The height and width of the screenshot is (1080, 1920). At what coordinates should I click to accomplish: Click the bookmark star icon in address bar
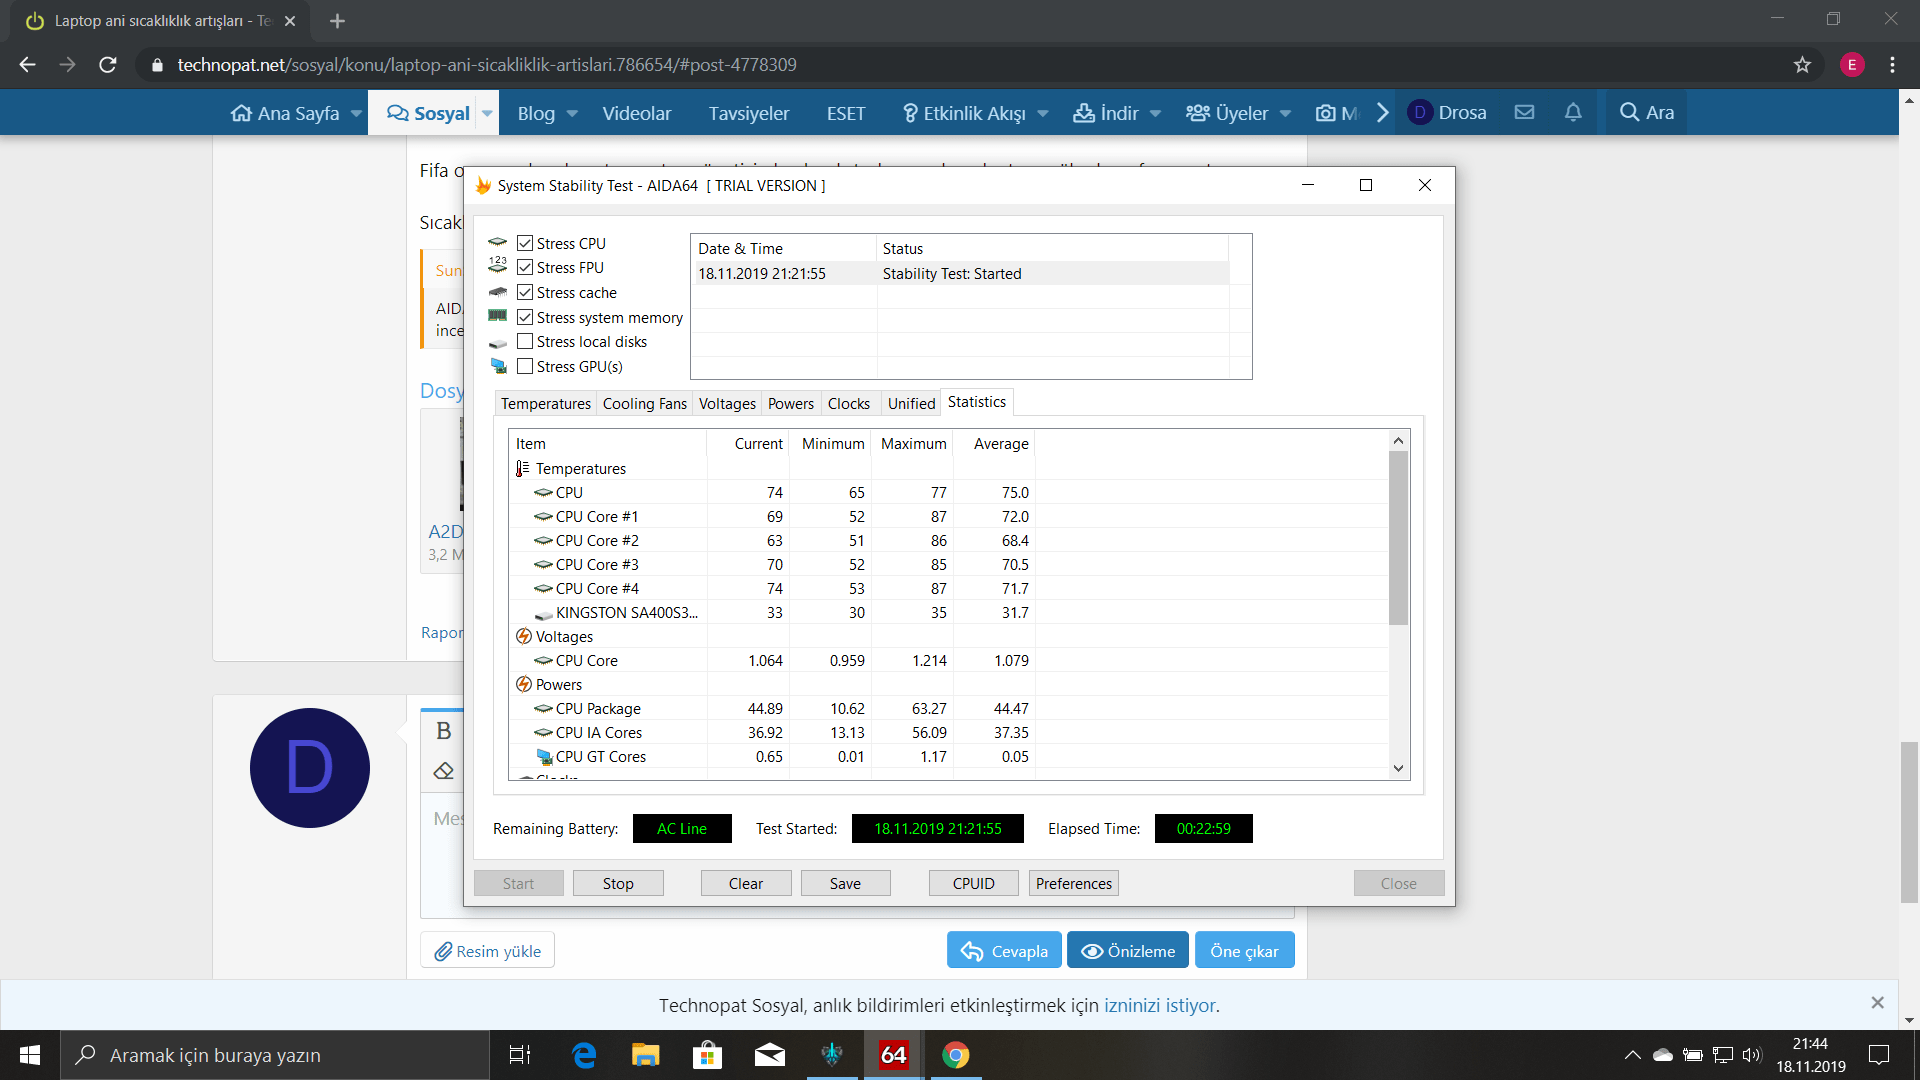point(1802,65)
